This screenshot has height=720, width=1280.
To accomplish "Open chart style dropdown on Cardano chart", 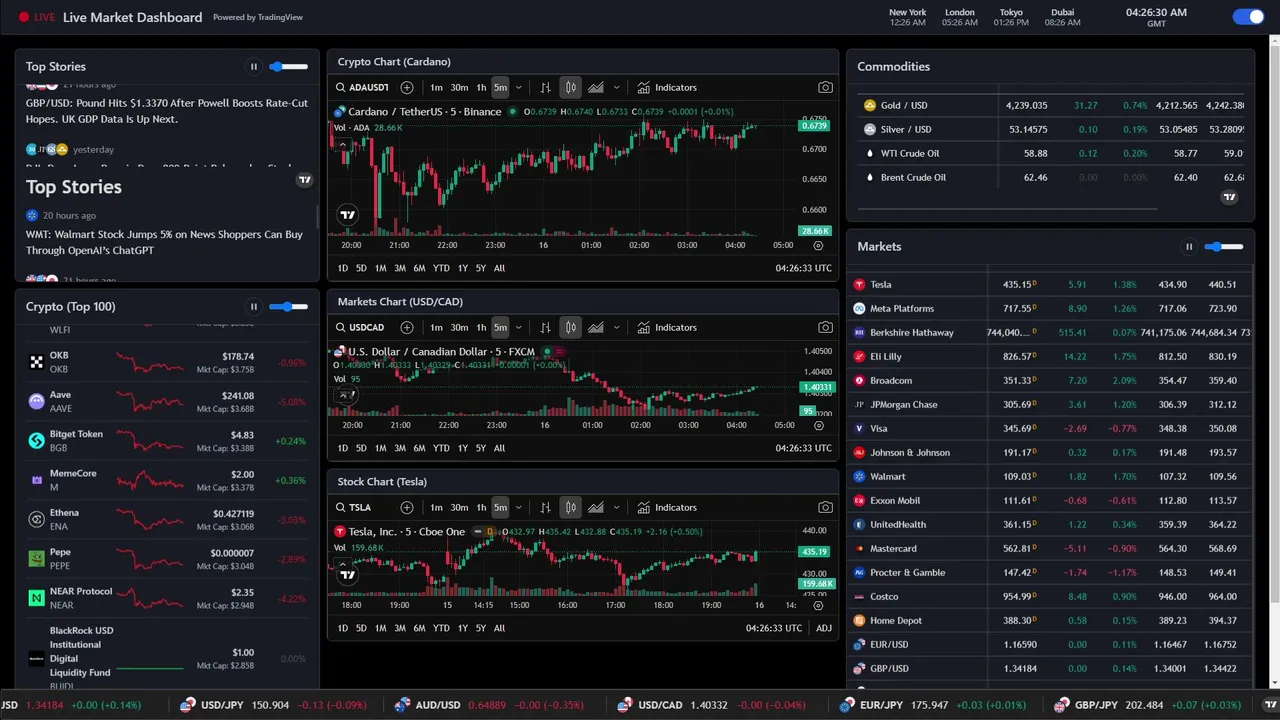I will coord(616,88).
